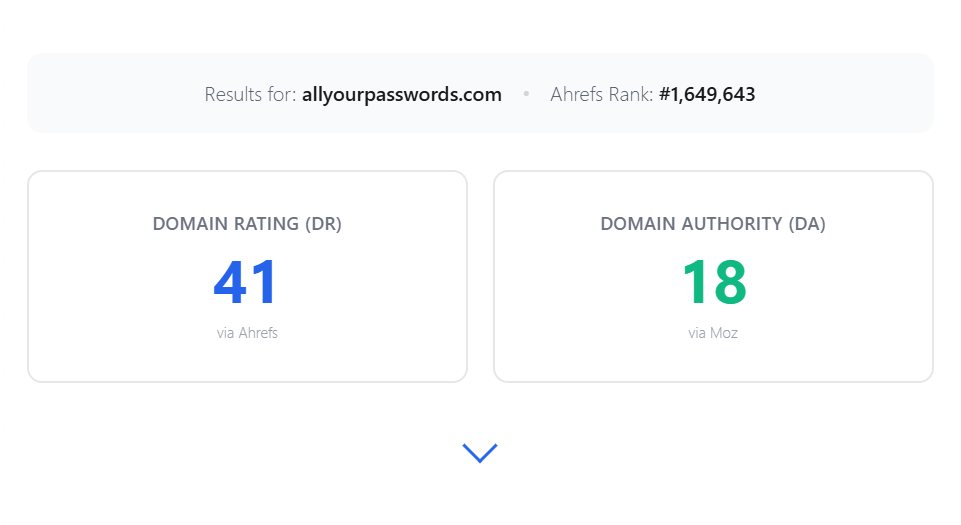Click the gray results summary banner
961x525 pixels.
click(x=480, y=93)
